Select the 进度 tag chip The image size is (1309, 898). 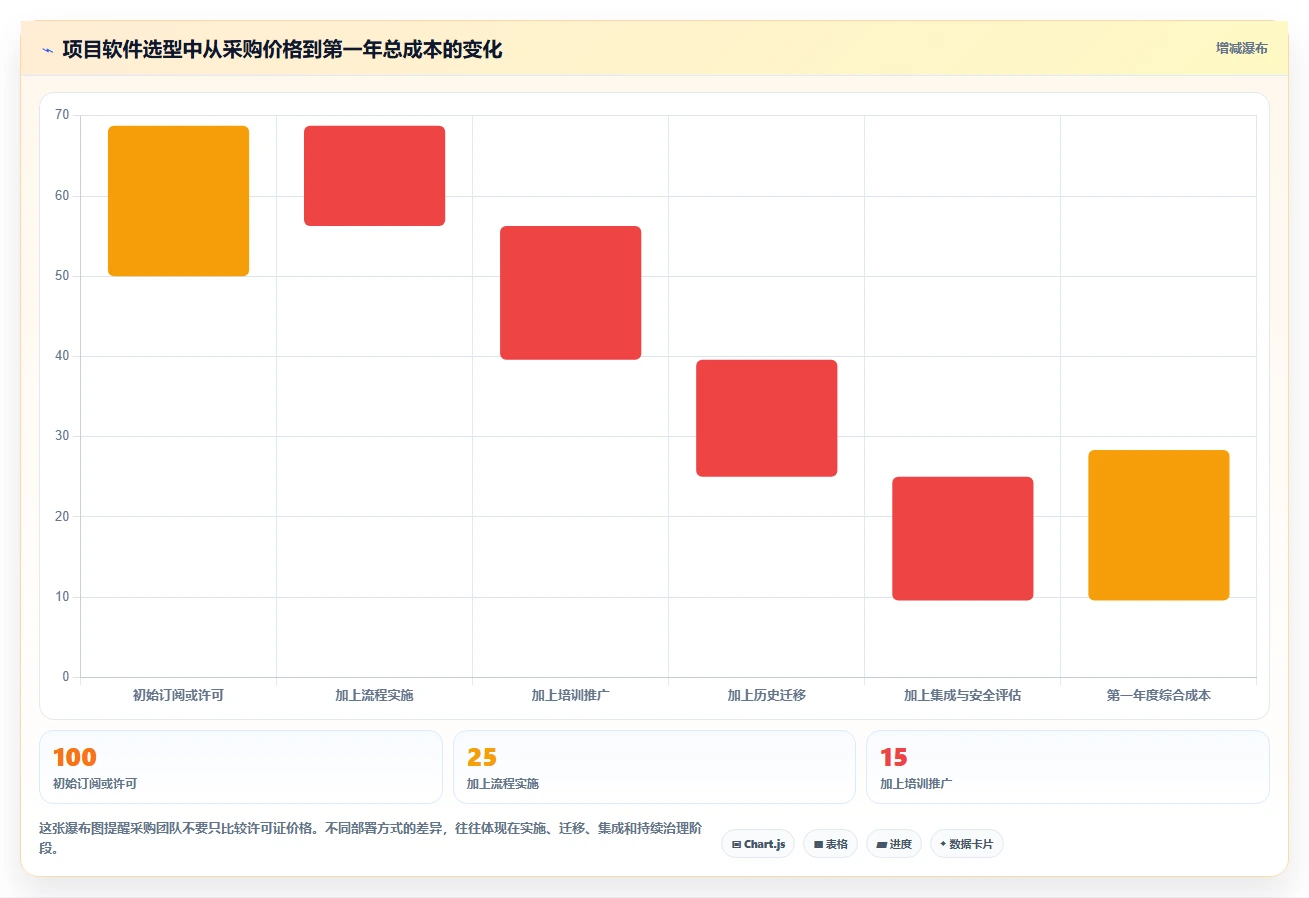pyautogui.click(x=894, y=844)
